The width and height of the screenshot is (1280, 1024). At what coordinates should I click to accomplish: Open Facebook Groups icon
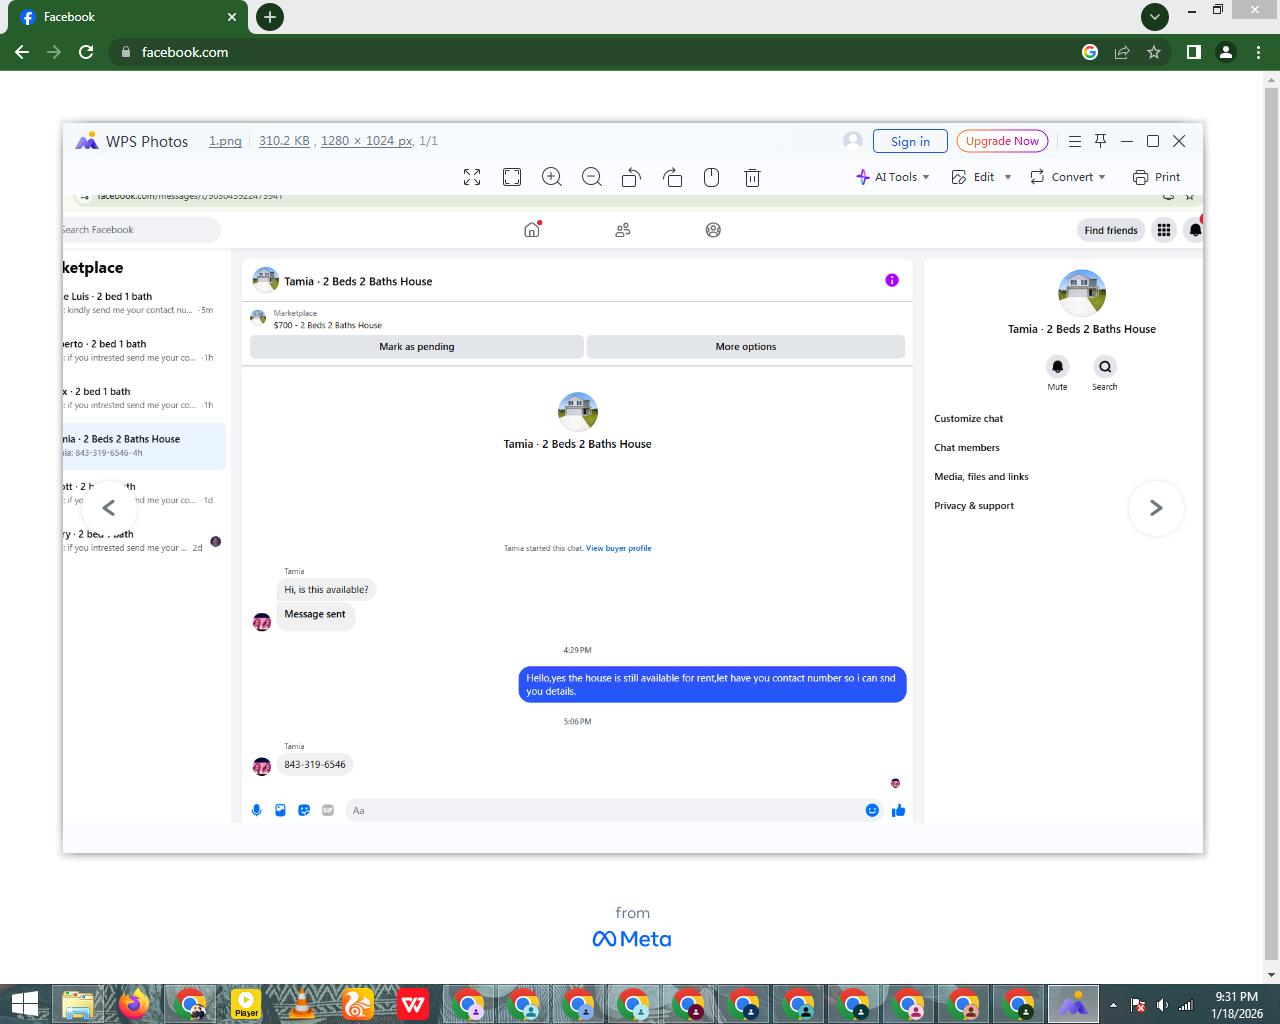pos(713,230)
